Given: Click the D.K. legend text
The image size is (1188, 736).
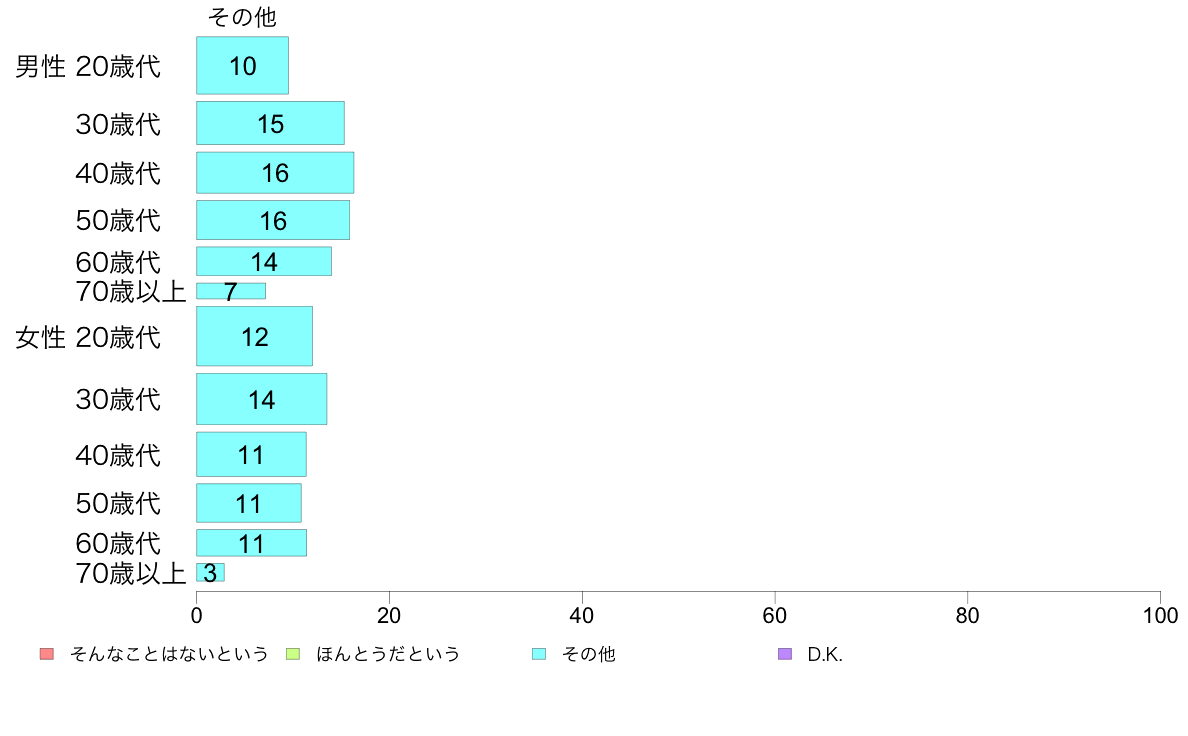Looking at the screenshot, I should coord(825,654).
